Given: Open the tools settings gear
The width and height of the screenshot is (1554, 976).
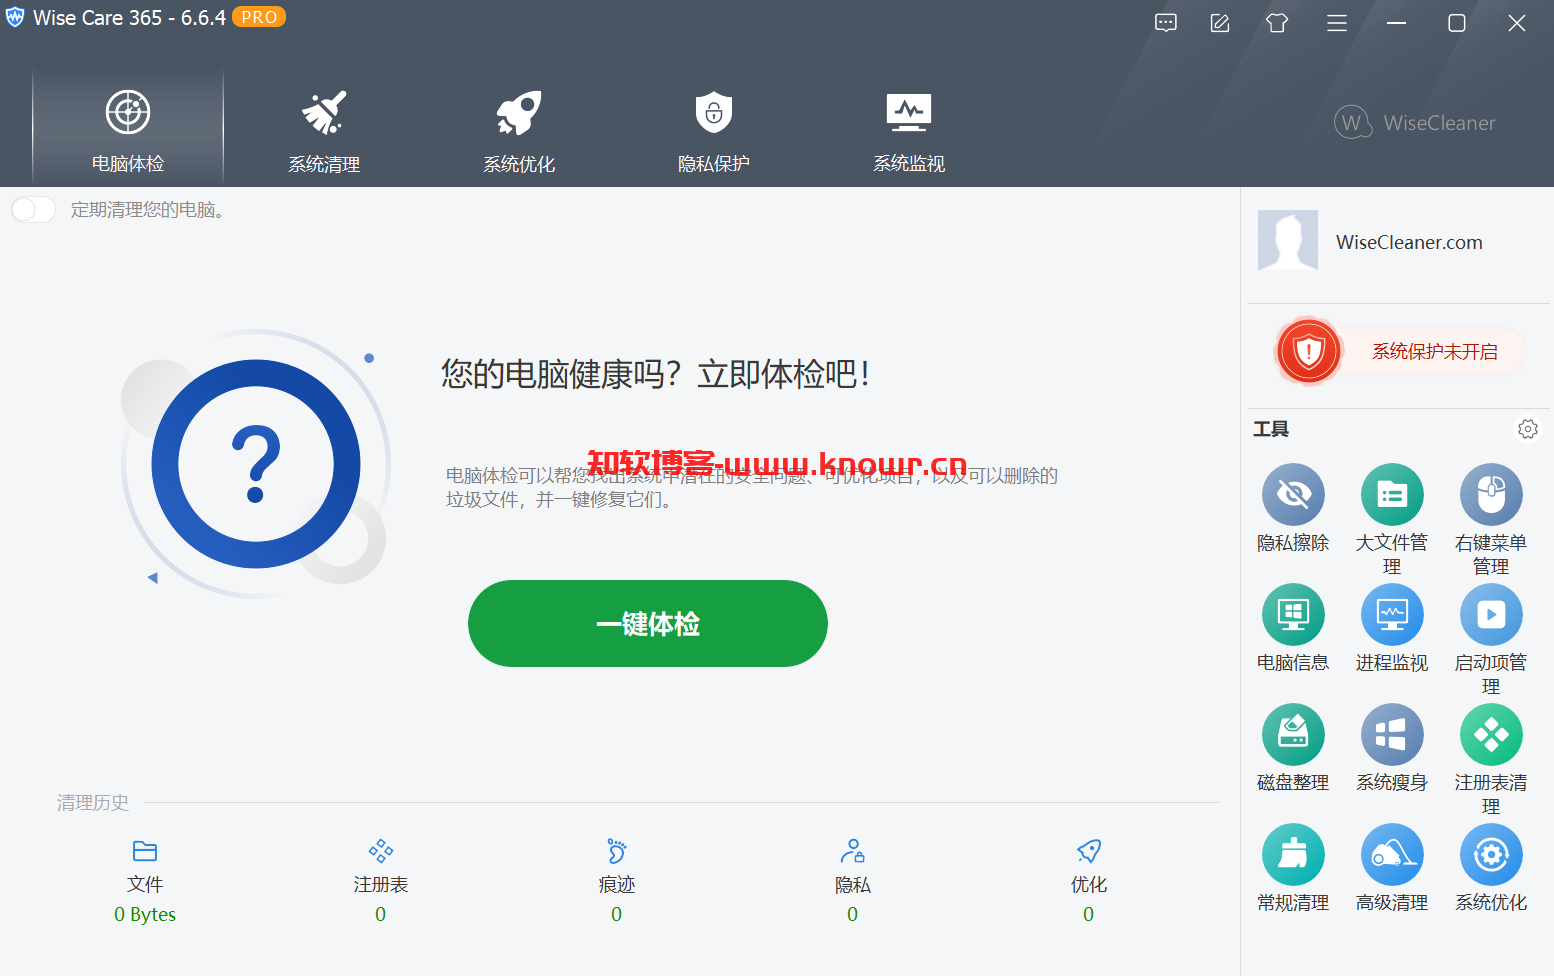Looking at the screenshot, I should [x=1528, y=429].
